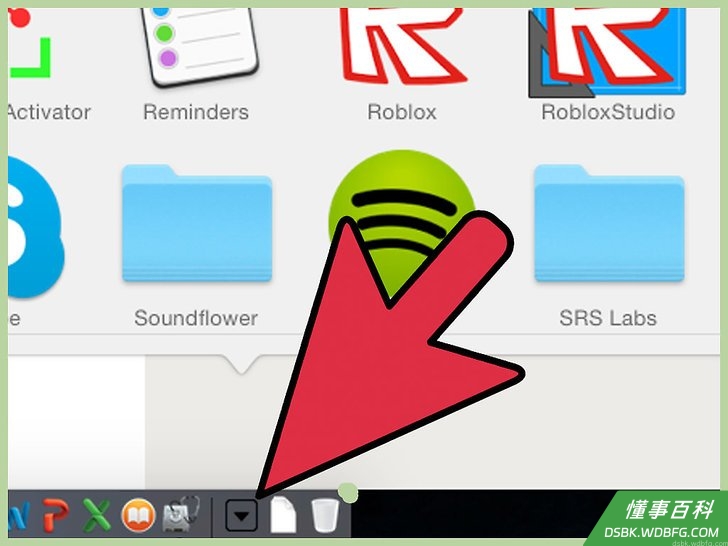Launch the Skype app icon
Image resolution: width=728 pixels, height=546 pixels.
coord(35,227)
